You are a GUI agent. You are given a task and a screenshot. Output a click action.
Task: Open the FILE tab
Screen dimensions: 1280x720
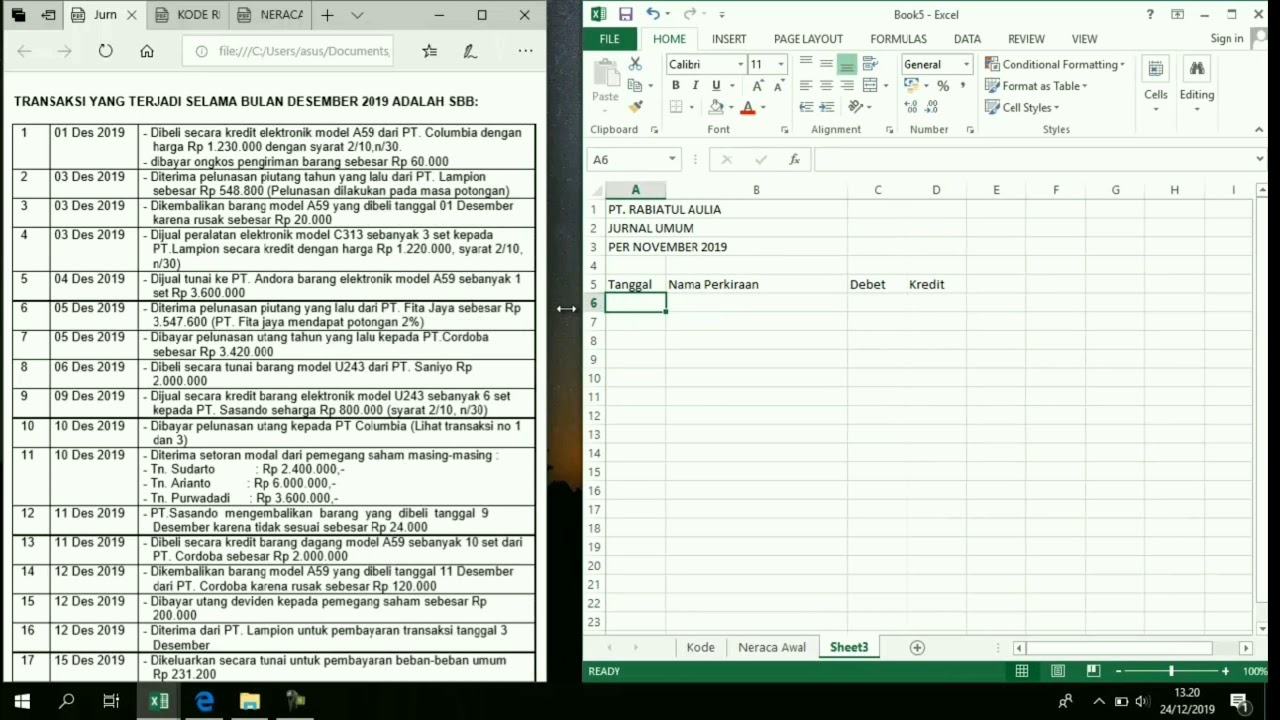point(609,39)
